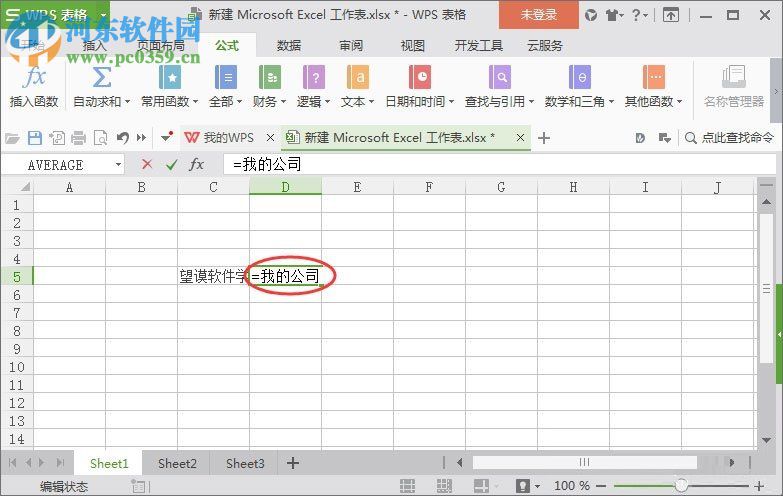This screenshot has height=496, width=783.
Task: Click vertical scrollbar down arrow
Action: coord(767,440)
